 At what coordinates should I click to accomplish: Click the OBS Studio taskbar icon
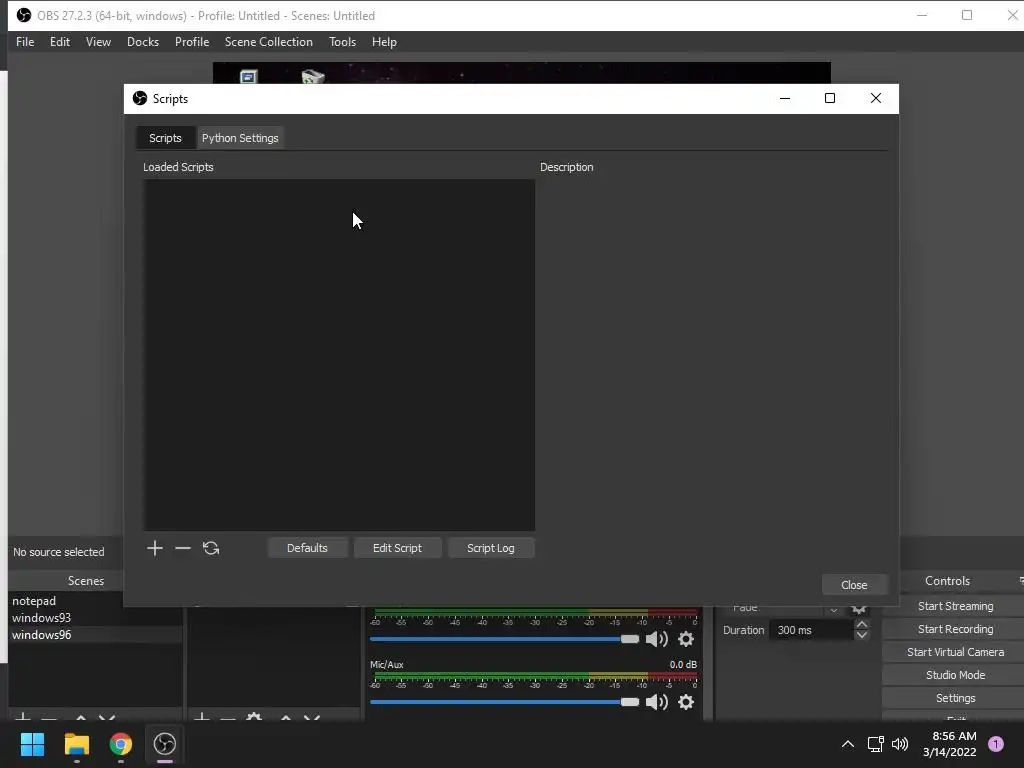pyautogui.click(x=165, y=744)
